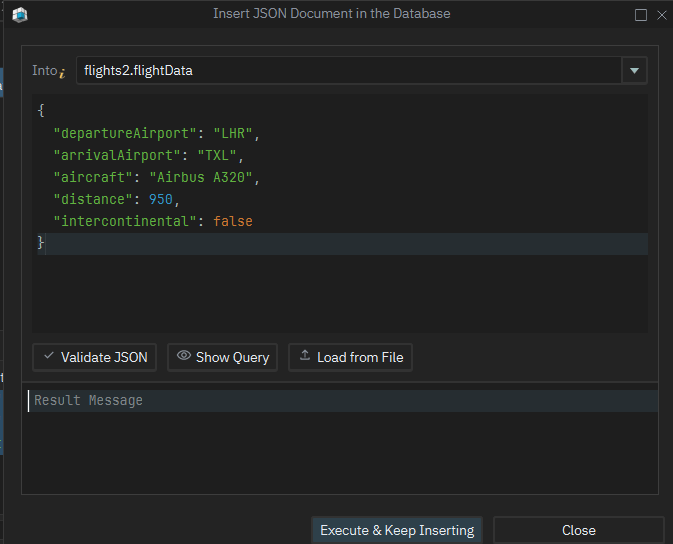Maximize the Insert JSON Document dialog
Screen dimensions: 673x544
tap(641, 15)
